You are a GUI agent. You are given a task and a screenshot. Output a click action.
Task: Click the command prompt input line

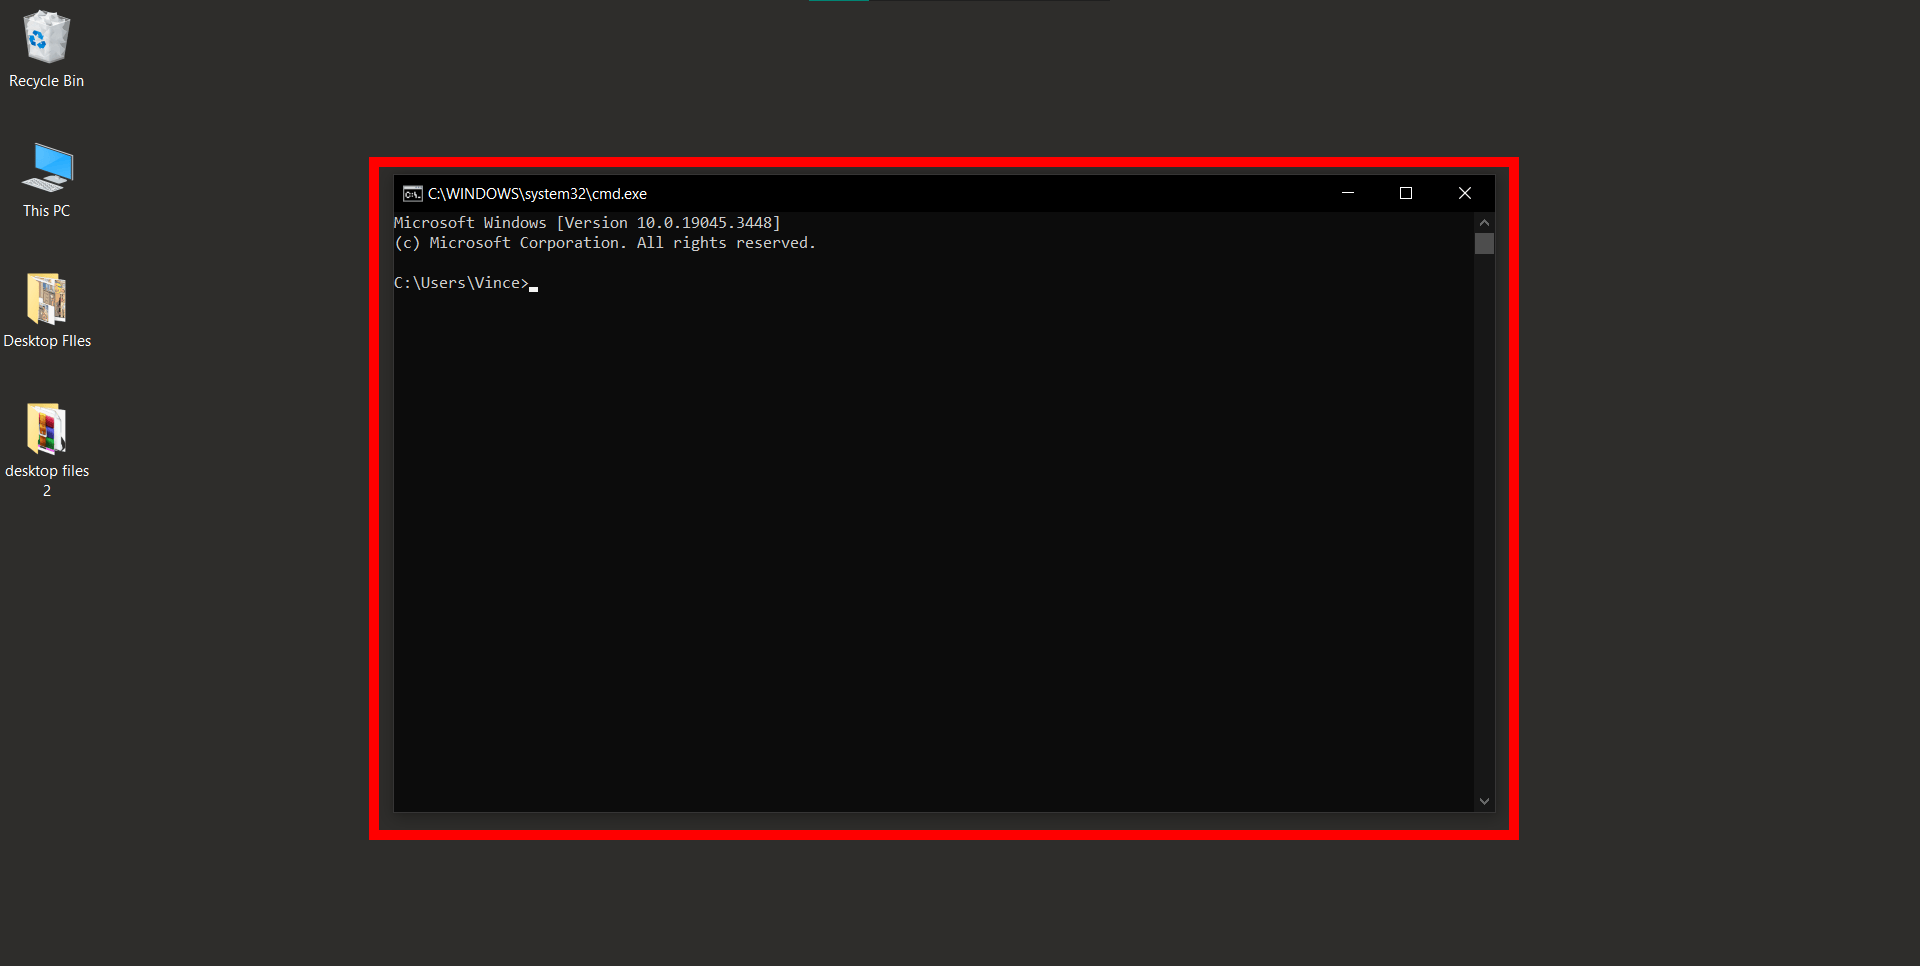(700, 283)
